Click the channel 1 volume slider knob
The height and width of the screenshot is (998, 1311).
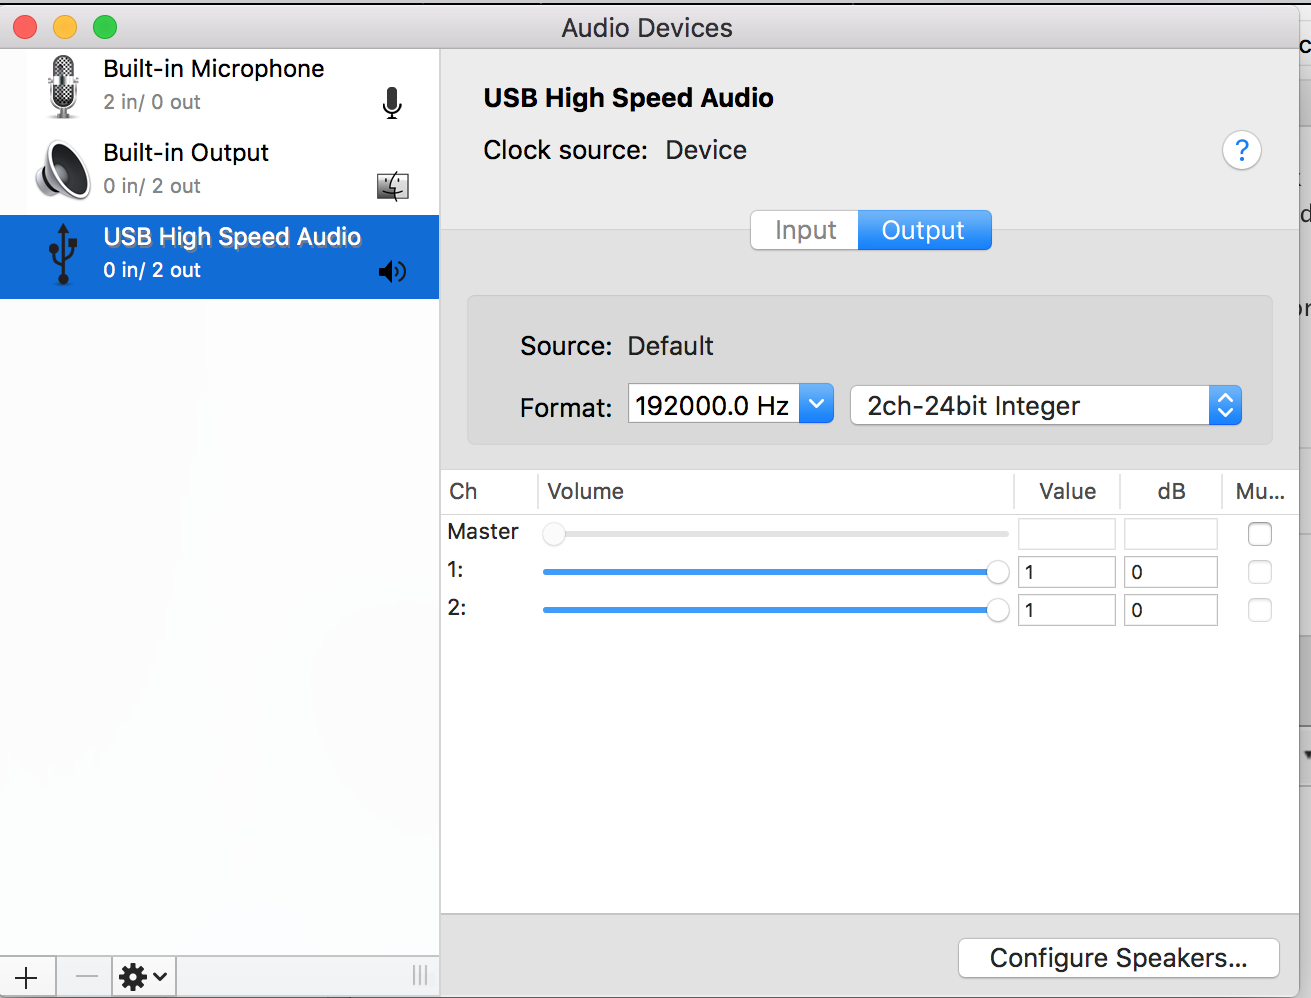(997, 572)
